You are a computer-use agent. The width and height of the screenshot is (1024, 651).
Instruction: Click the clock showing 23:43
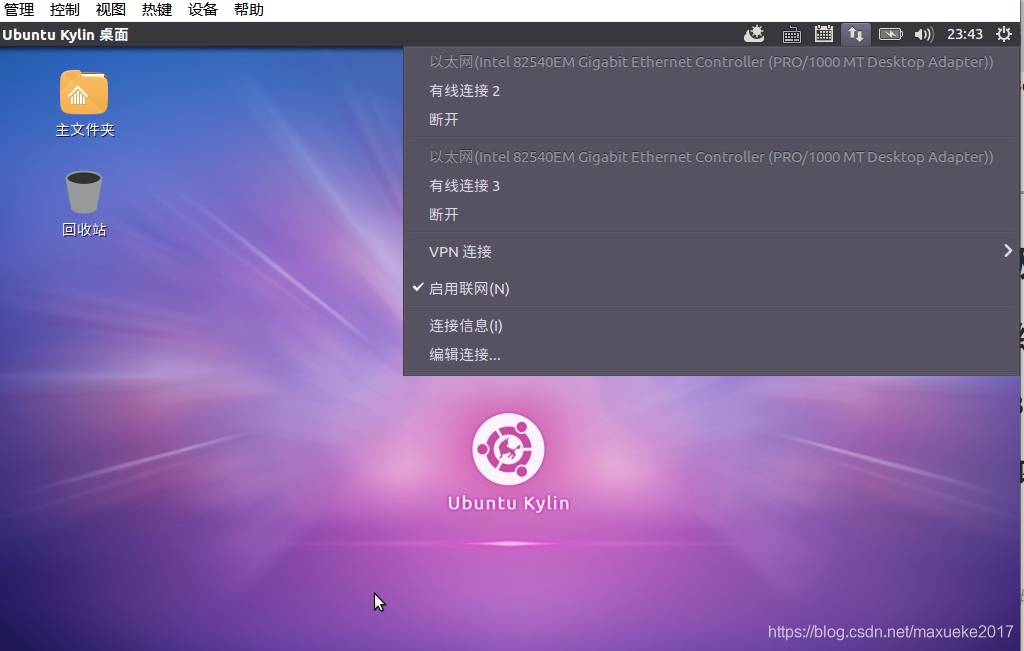pos(965,34)
